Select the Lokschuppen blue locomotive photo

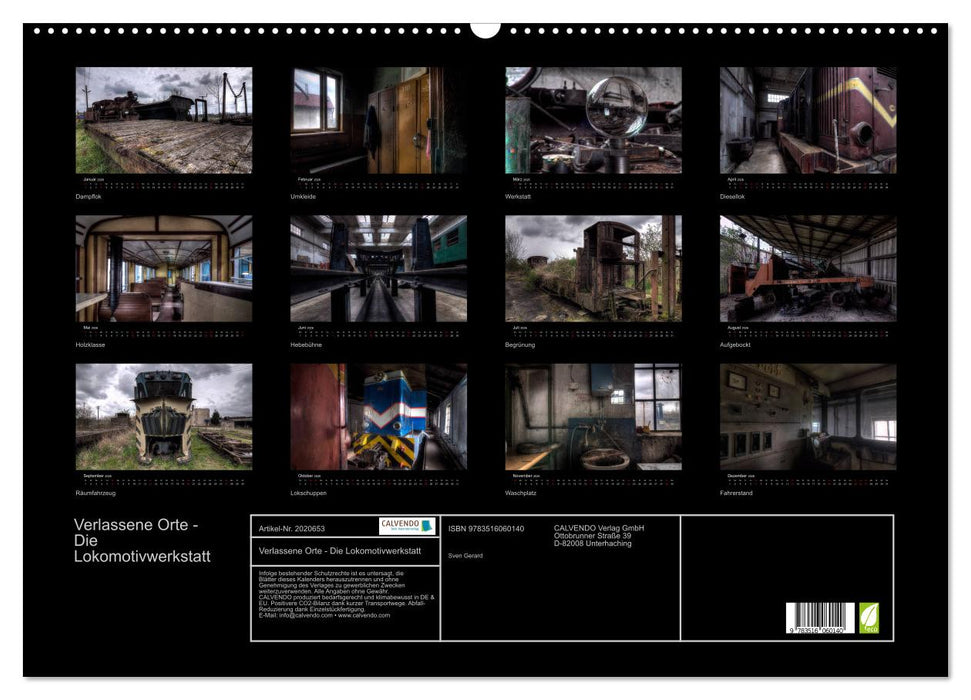click(x=378, y=416)
